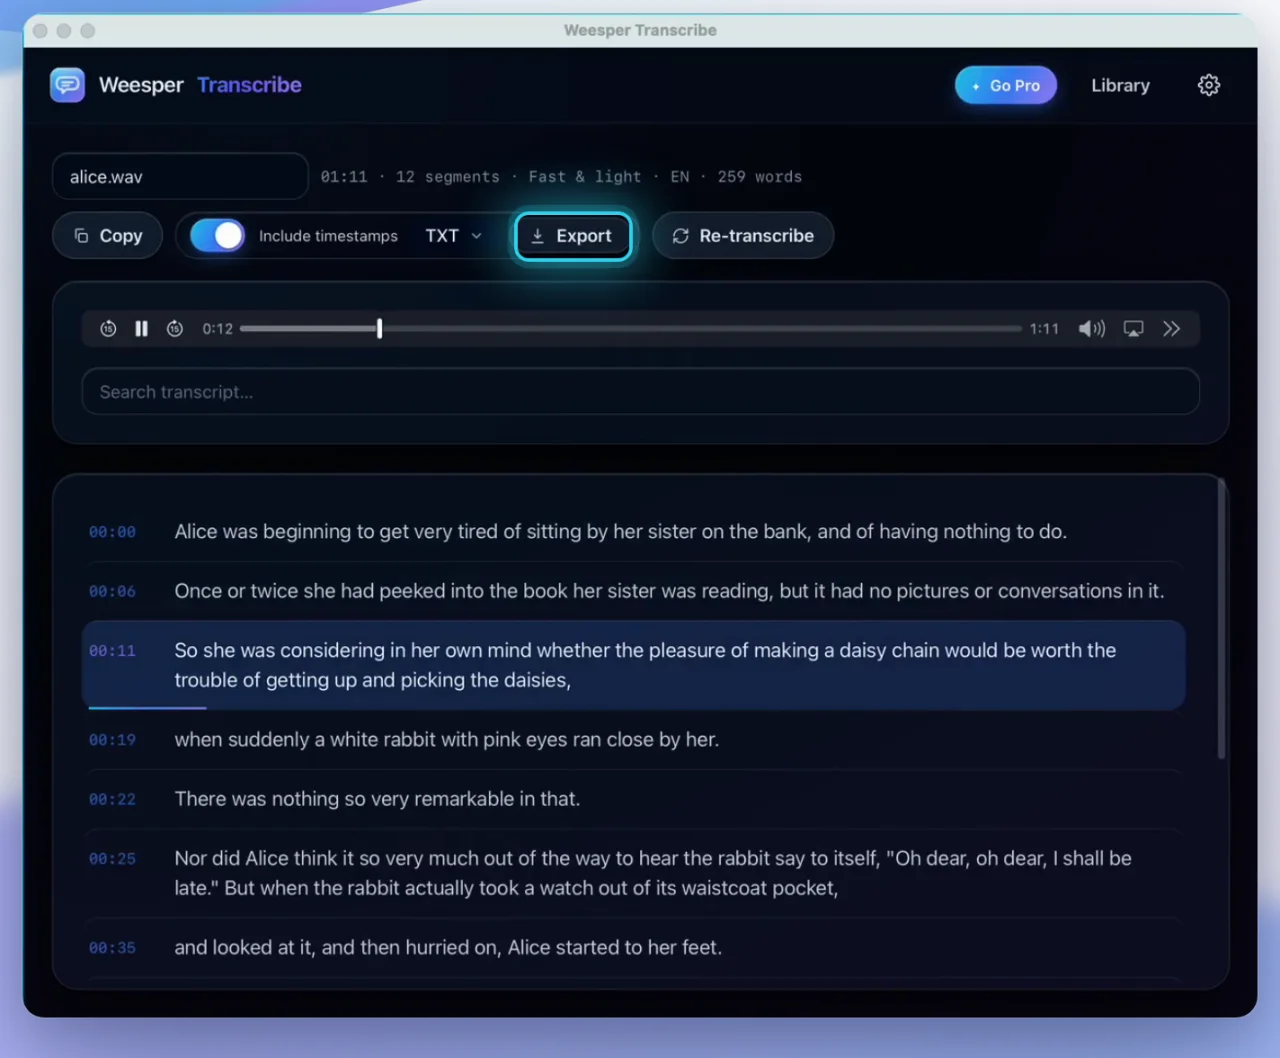Click the "12 segments" metadata text
The image size is (1280, 1058).
coord(447,177)
